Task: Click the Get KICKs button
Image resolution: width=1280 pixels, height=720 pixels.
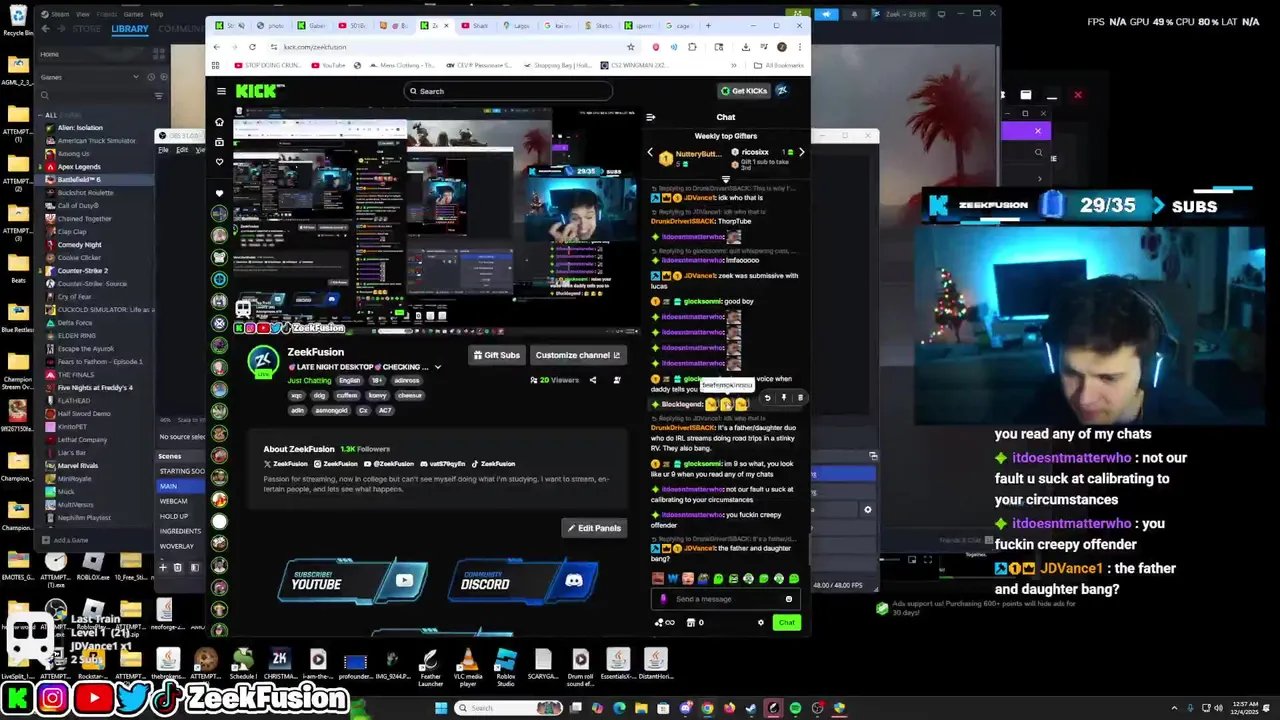Action: (x=744, y=91)
